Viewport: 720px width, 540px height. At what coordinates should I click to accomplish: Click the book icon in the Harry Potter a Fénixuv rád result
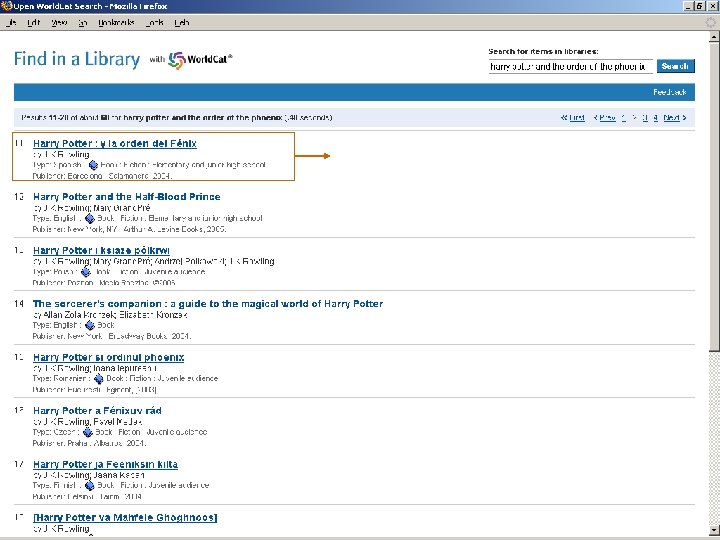pos(88,432)
